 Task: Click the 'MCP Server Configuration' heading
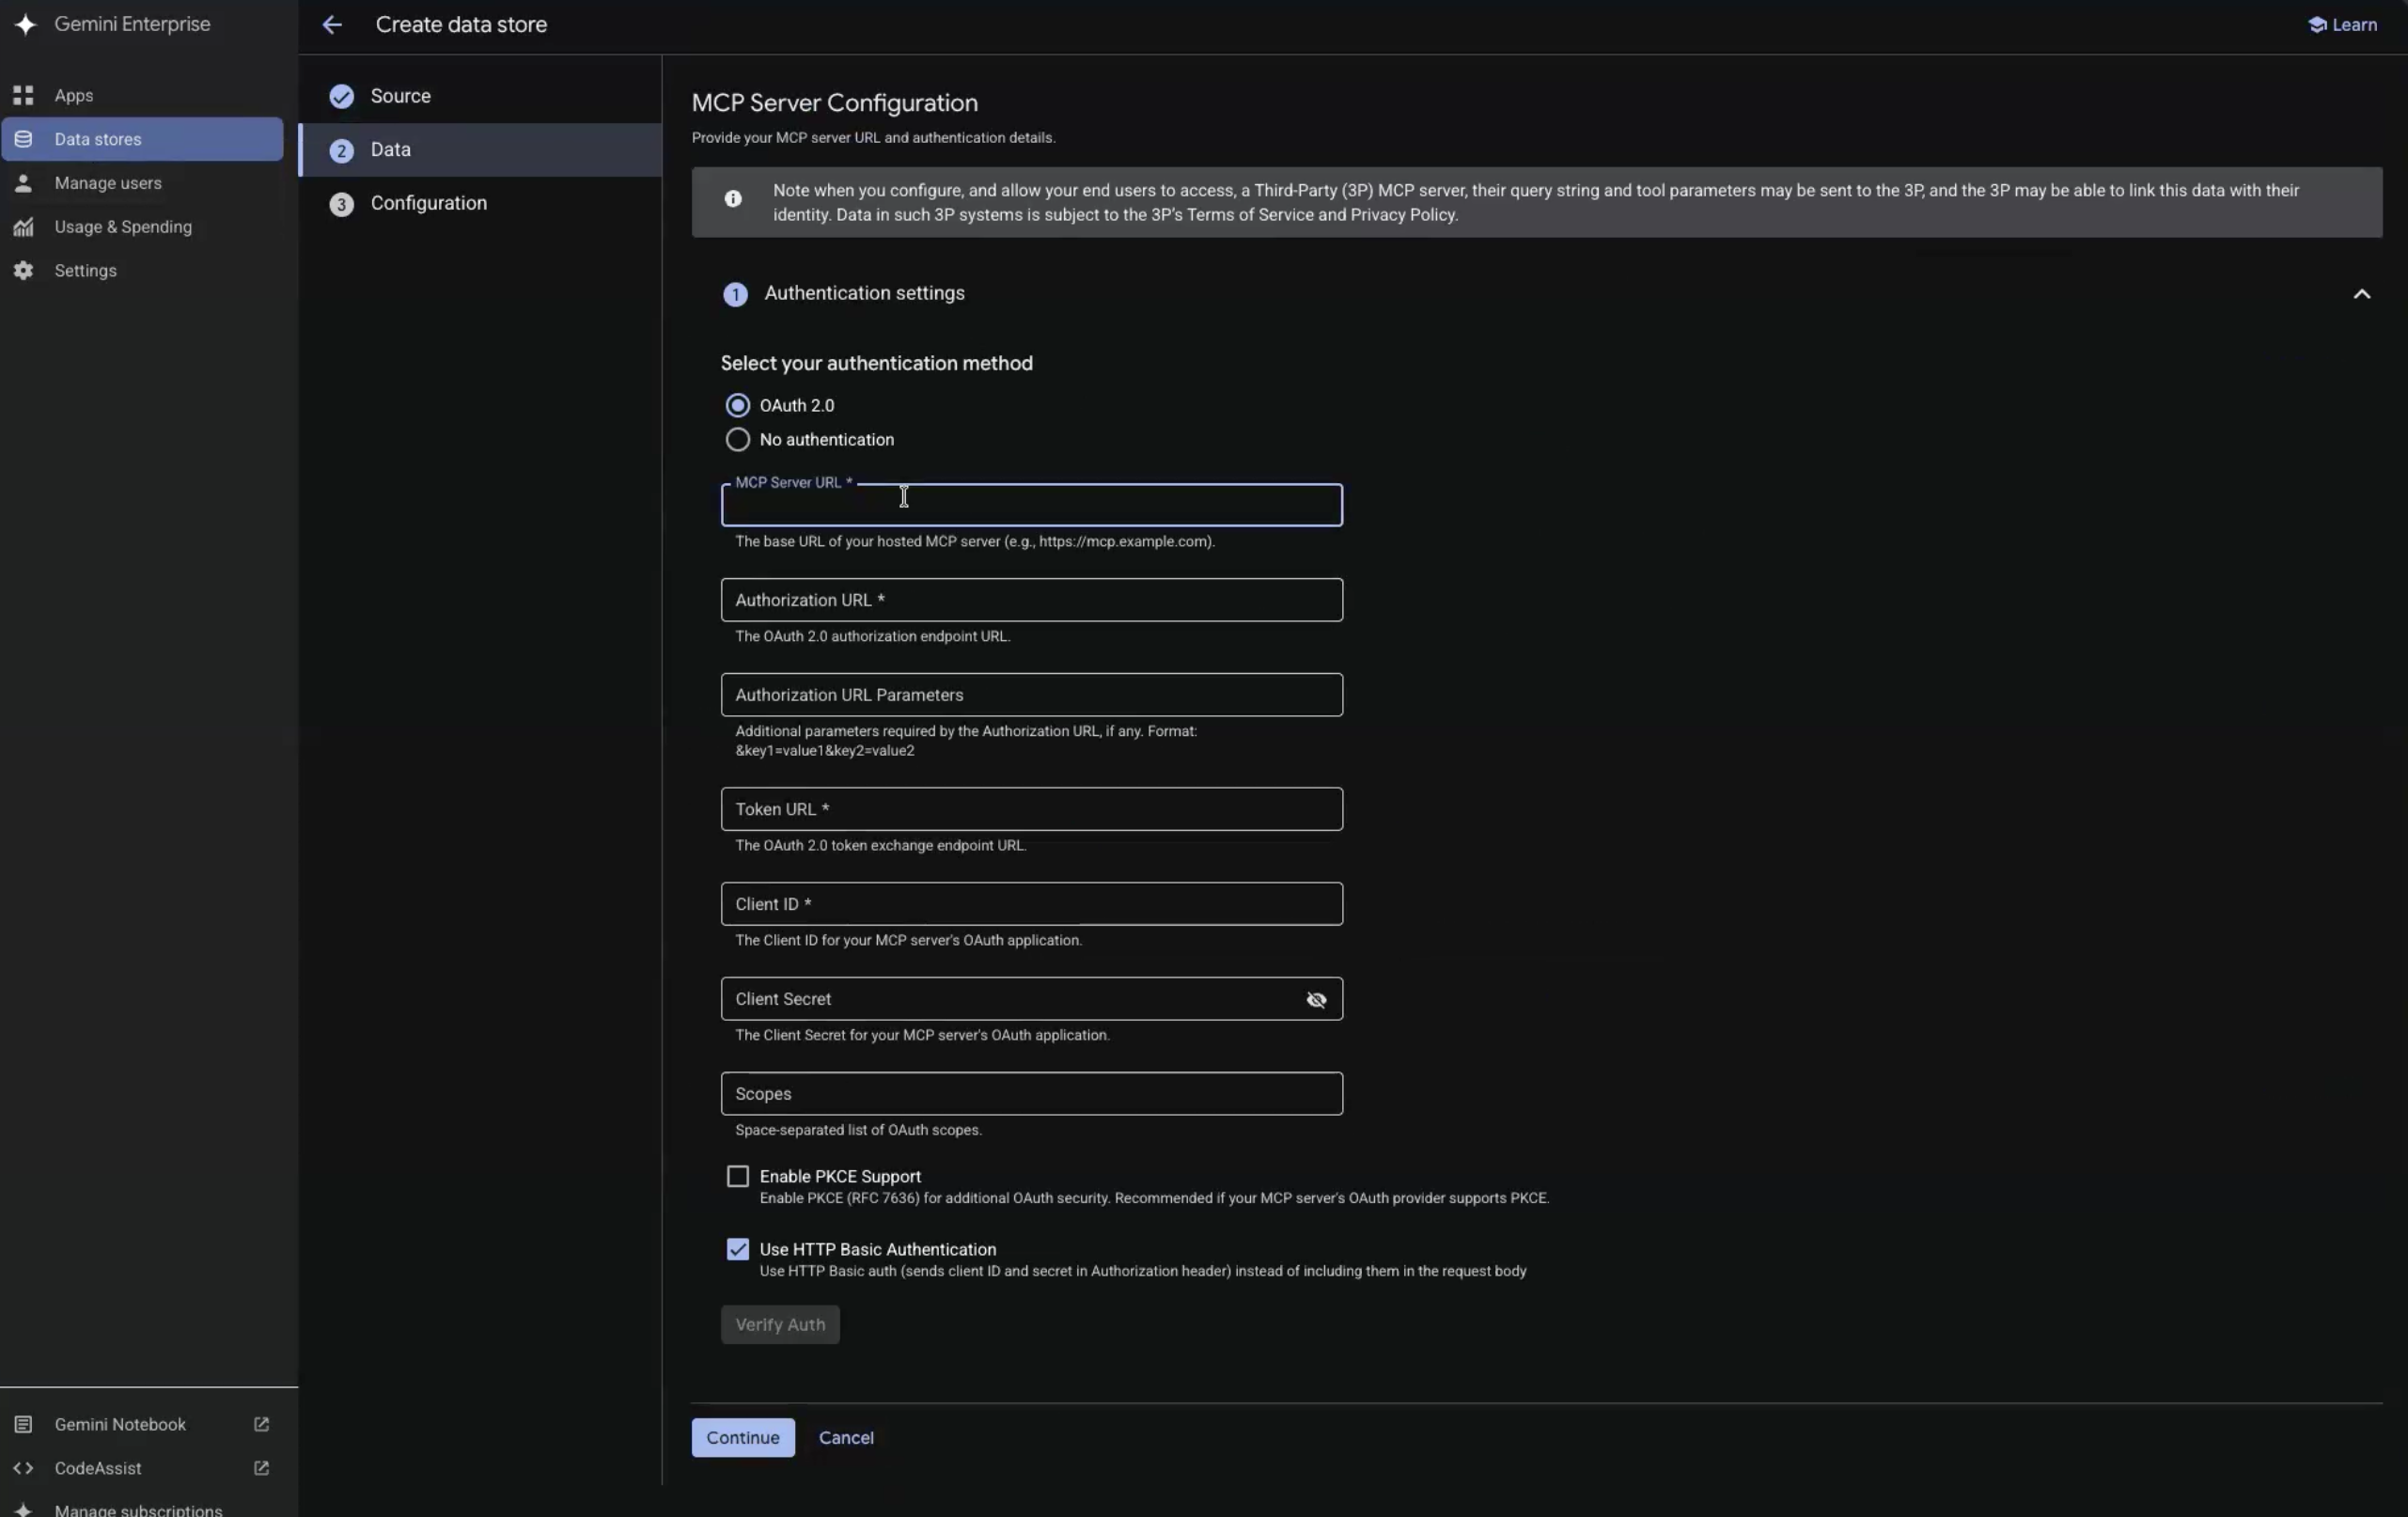tap(835, 103)
